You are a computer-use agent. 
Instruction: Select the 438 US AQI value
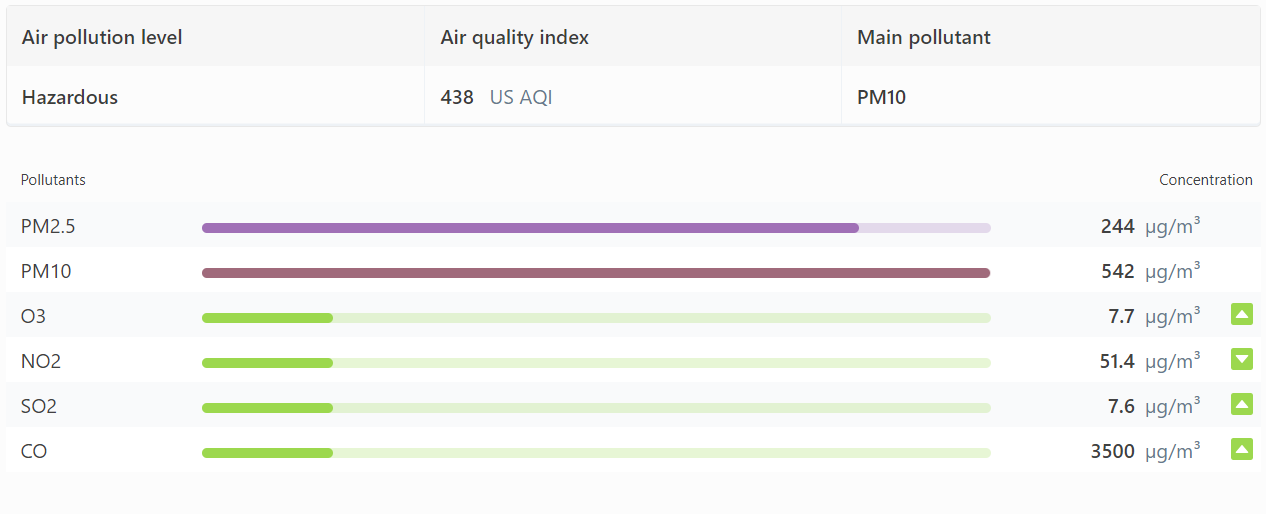(497, 98)
